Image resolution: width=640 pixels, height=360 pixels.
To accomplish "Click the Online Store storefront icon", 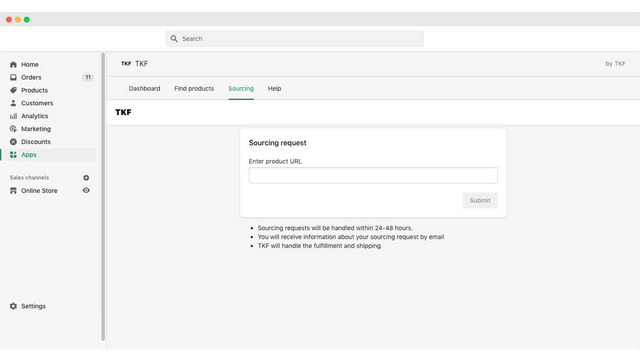I will [x=13, y=191].
